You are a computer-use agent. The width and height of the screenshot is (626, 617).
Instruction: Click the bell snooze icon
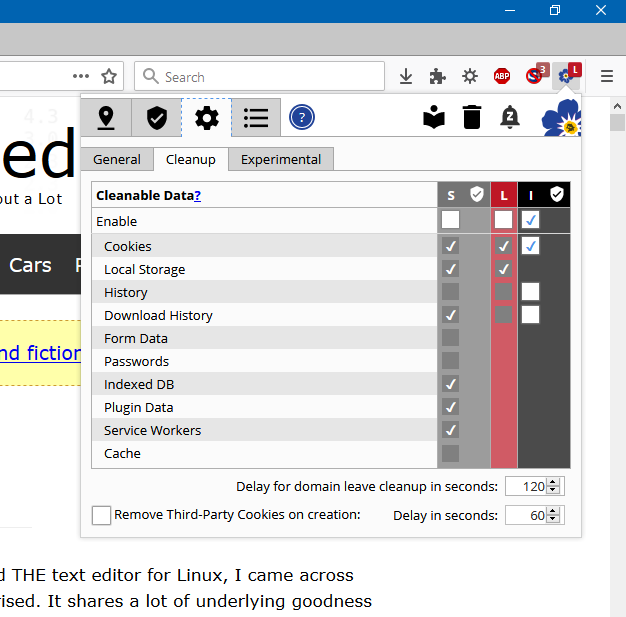coord(510,118)
